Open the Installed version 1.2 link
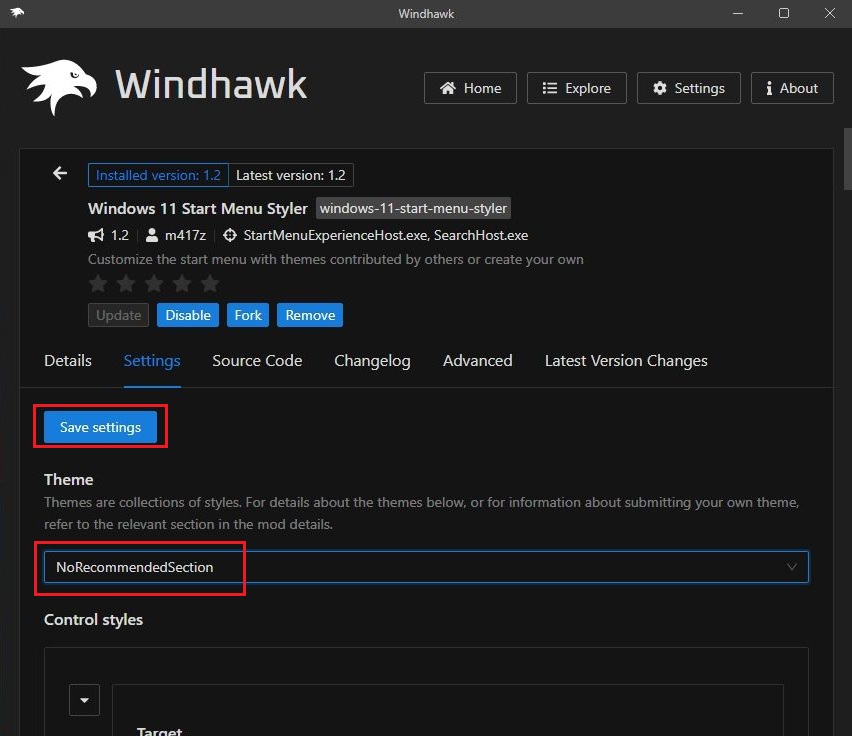This screenshot has height=736, width=852. (157, 174)
